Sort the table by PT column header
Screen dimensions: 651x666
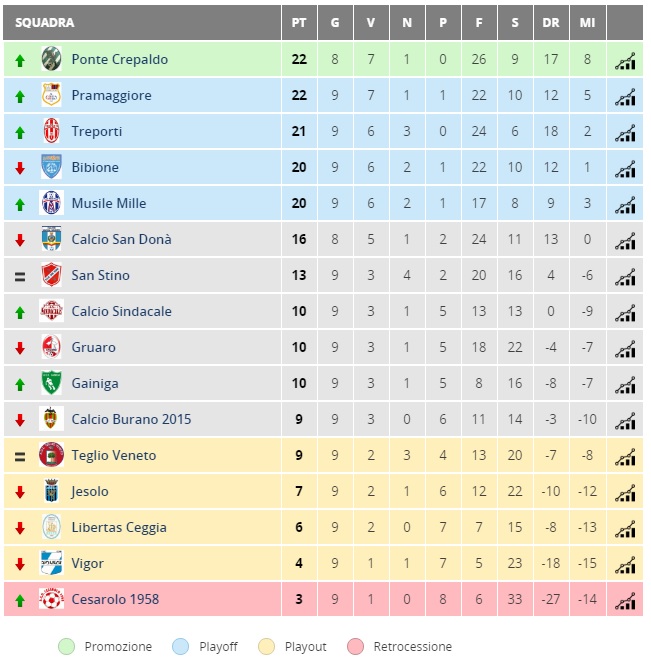[x=299, y=23]
